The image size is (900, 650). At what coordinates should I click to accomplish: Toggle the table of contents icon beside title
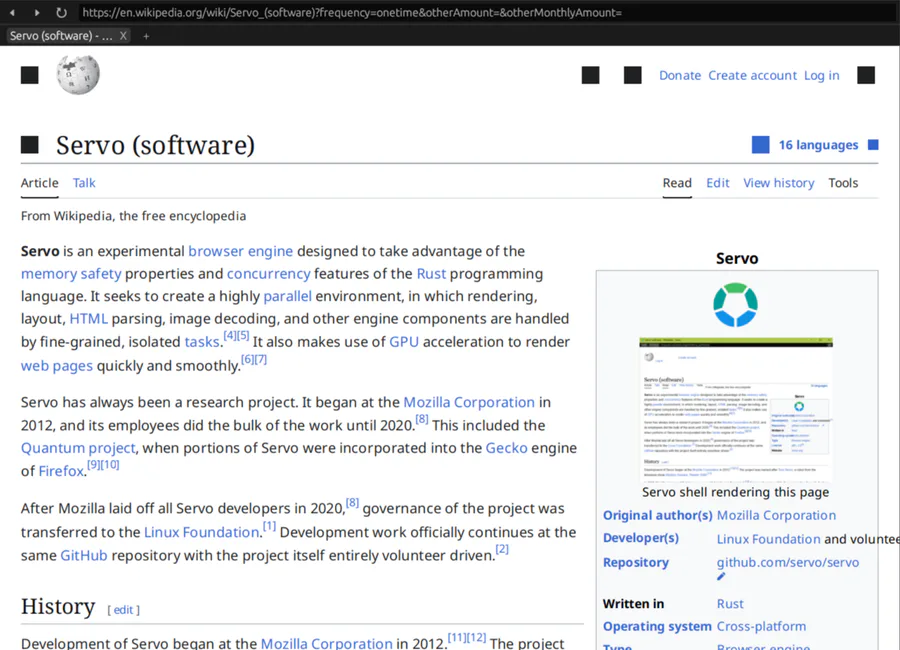(x=30, y=145)
